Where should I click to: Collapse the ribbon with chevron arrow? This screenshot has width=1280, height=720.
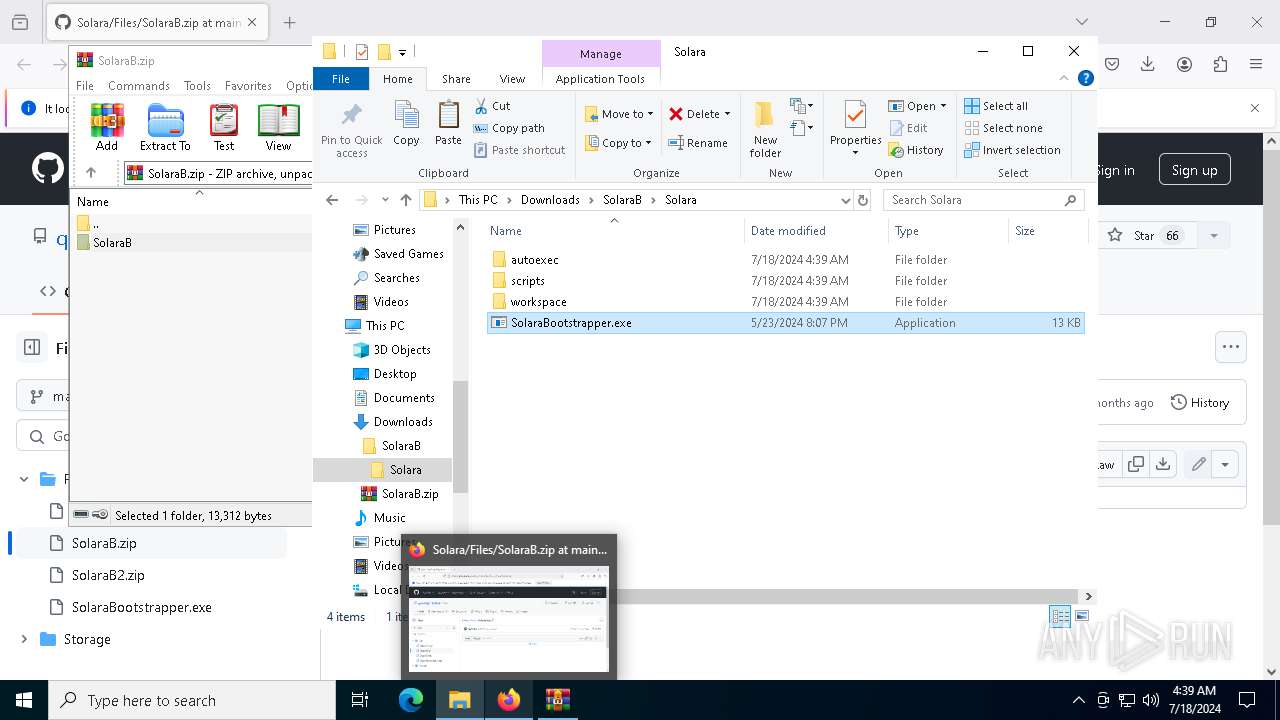pos(1065,78)
